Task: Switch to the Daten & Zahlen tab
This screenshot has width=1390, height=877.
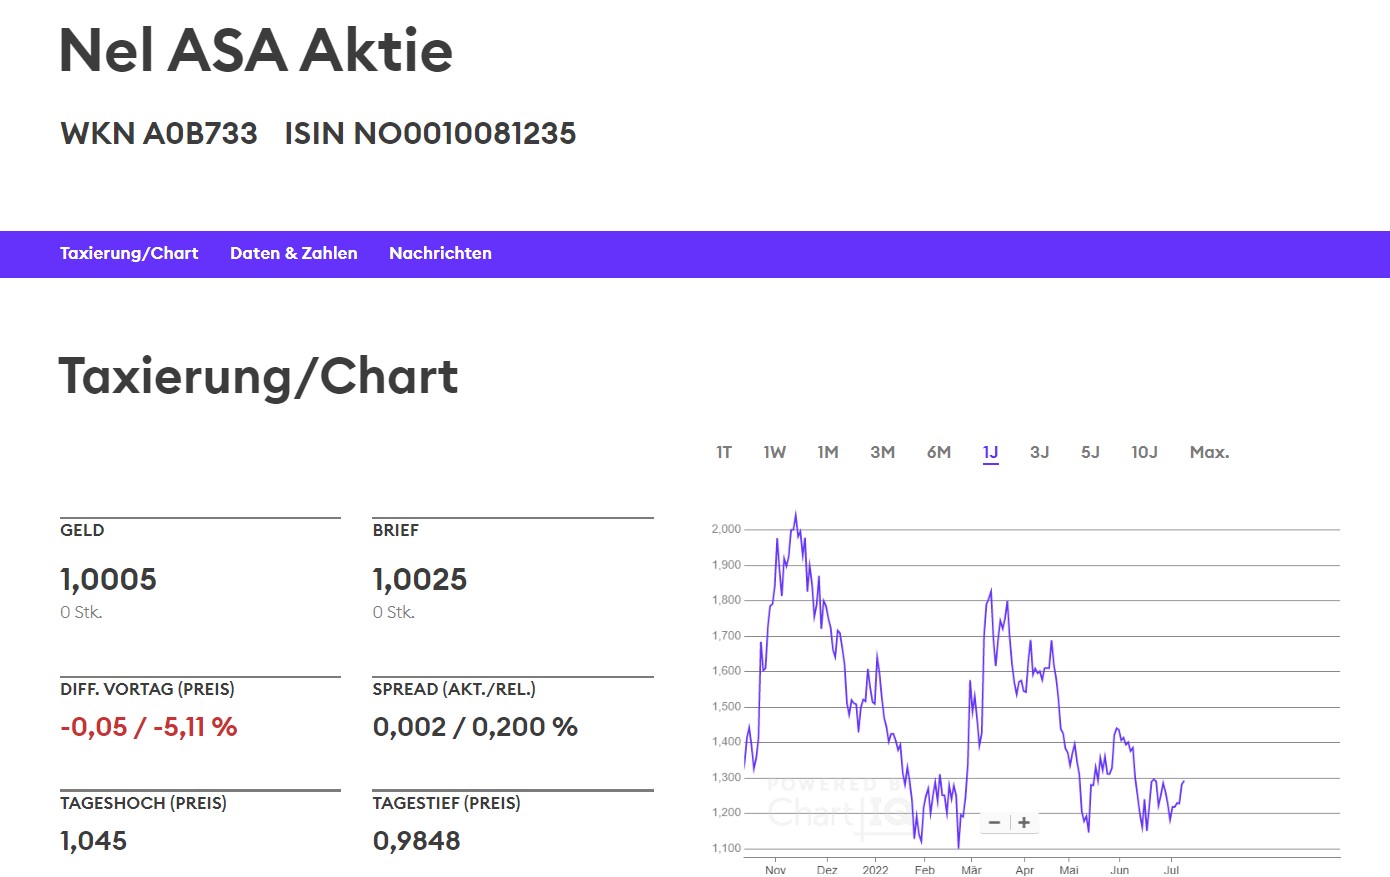Action: pos(294,254)
